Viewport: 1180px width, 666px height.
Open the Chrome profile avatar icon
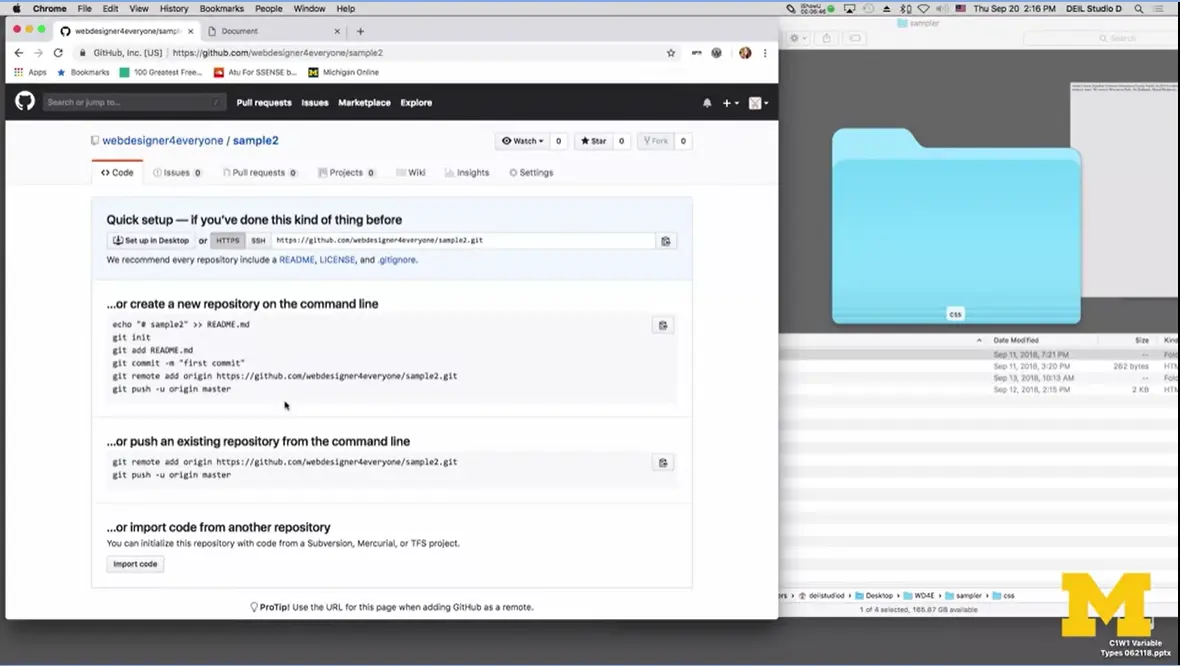coord(745,52)
